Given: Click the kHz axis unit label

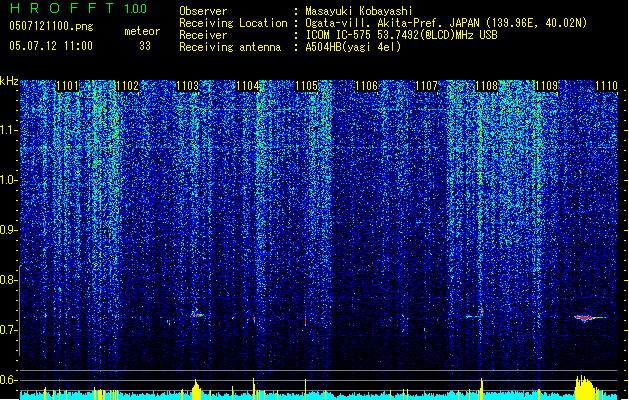Looking at the screenshot, I should click(x=9, y=81).
